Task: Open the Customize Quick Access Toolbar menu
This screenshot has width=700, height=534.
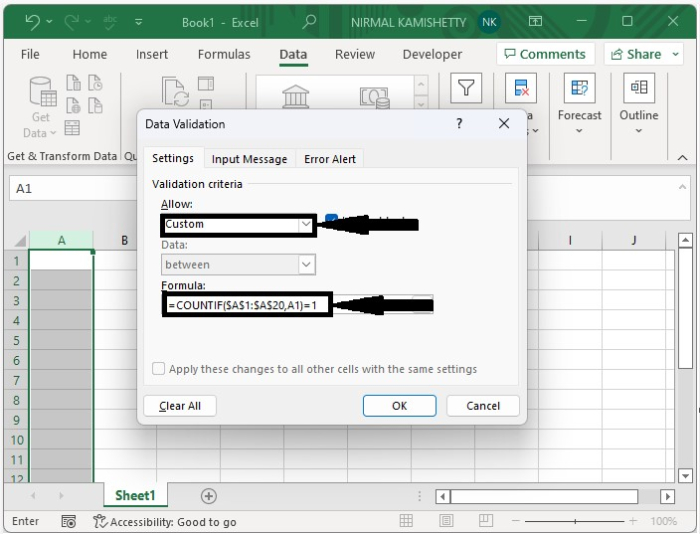Action: [x=139, y=21]
